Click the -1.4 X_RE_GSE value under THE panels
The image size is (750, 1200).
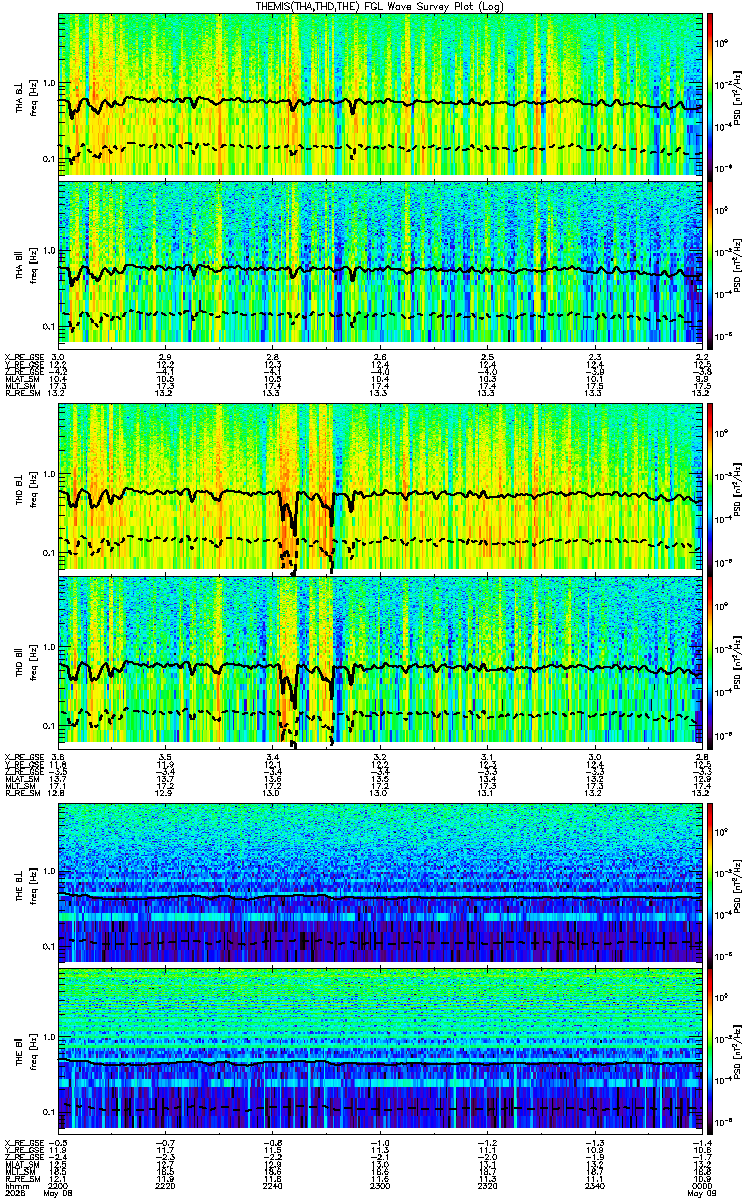pos(701,1142)
